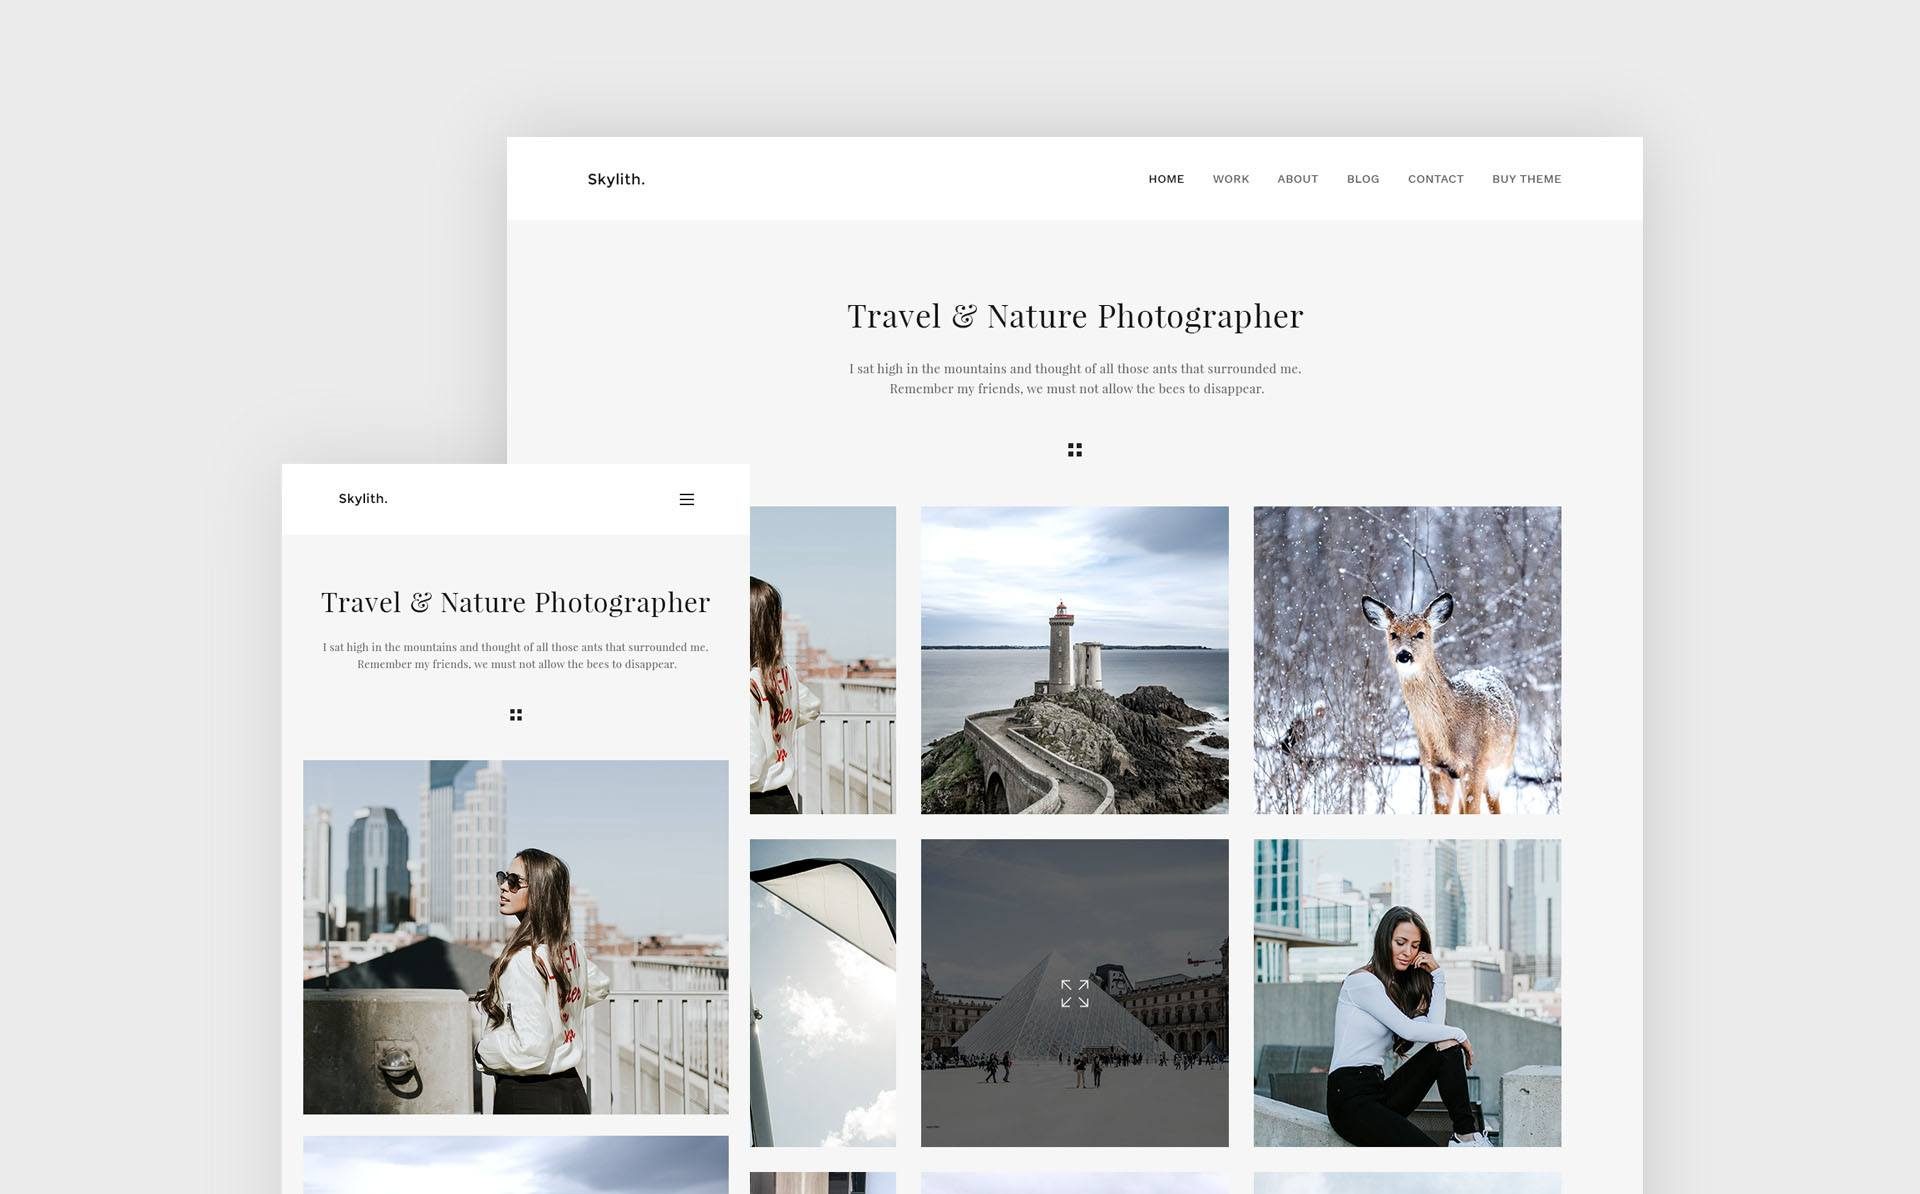Go to the ABOUT page
Image resolution: width=1920 pixels, height=1194 pixels.
[1297, 179]
